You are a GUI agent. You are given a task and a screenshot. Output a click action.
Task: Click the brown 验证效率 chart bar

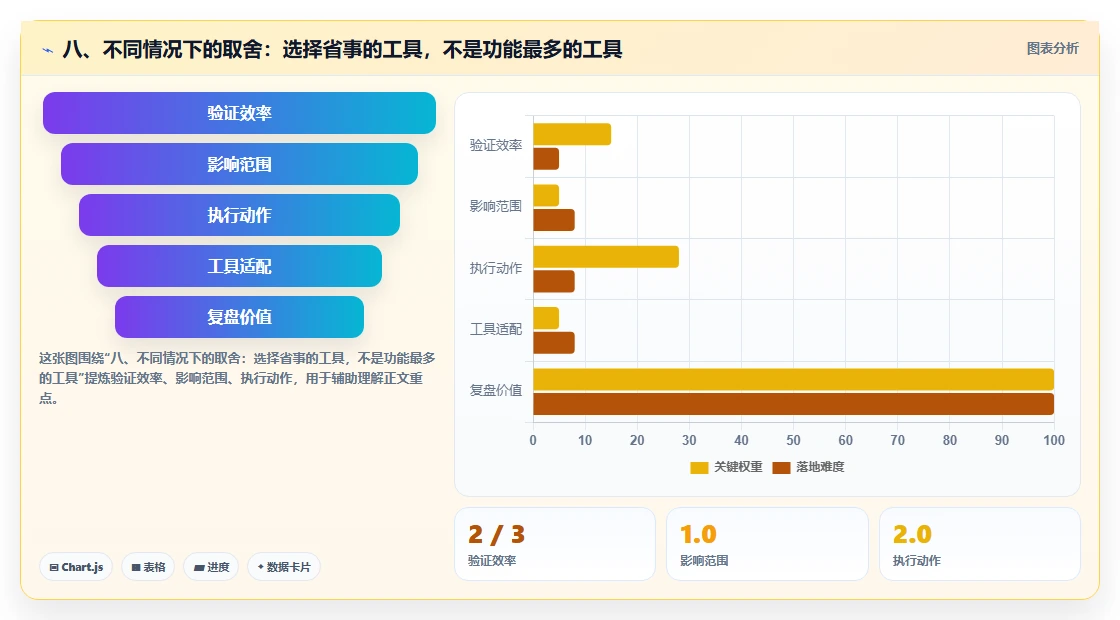[546, 159]
